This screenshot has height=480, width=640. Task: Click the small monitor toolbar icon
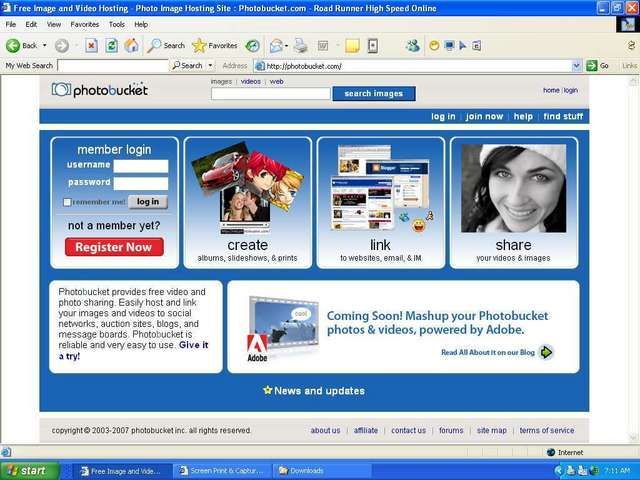click(449, 46)
